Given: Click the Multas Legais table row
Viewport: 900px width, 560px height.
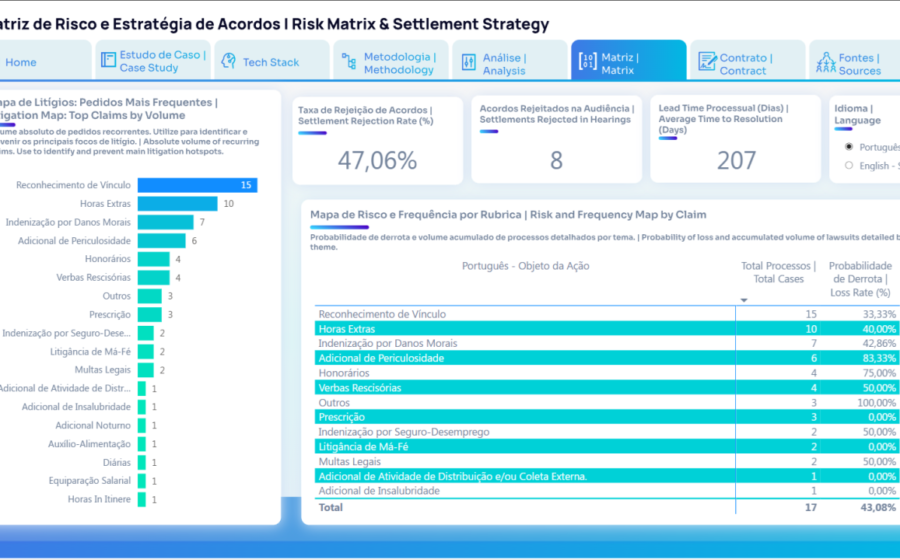Looking at the screenshot, I should click(607, 461).
